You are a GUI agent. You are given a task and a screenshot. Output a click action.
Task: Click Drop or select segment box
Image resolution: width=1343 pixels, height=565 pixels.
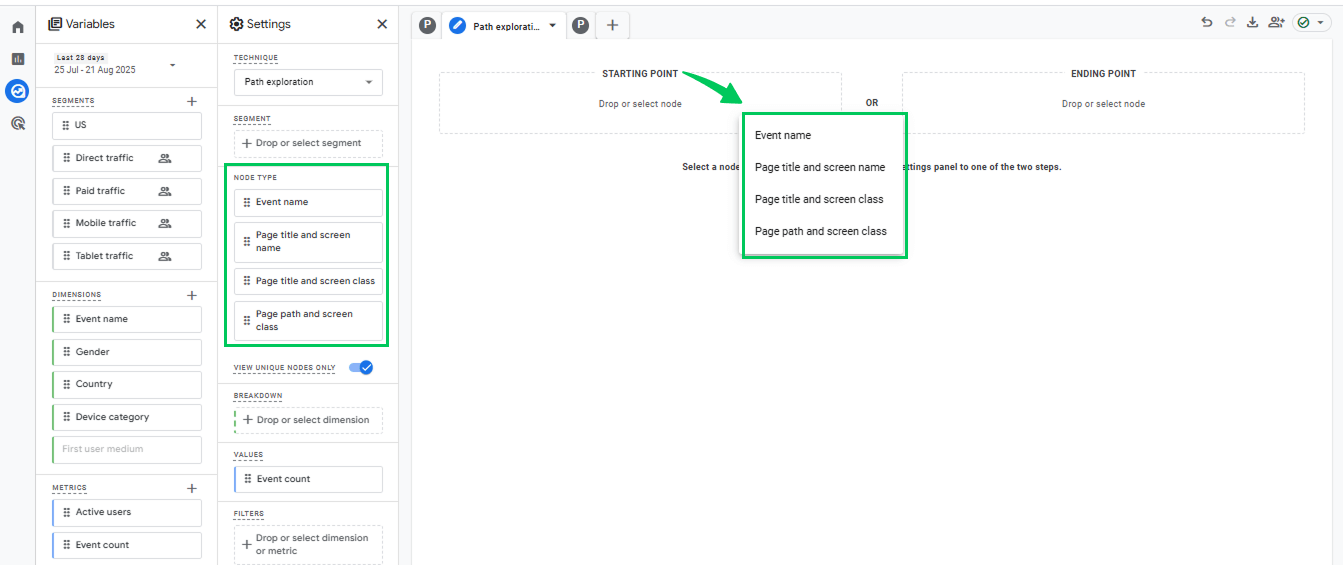pos(308,143)
